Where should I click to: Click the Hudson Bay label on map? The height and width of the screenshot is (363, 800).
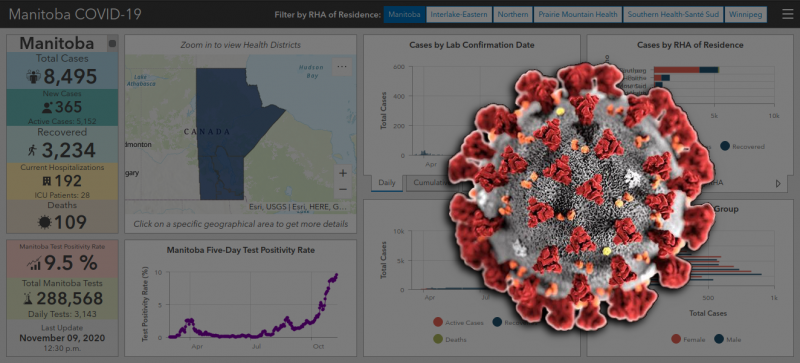click(311, 71)
